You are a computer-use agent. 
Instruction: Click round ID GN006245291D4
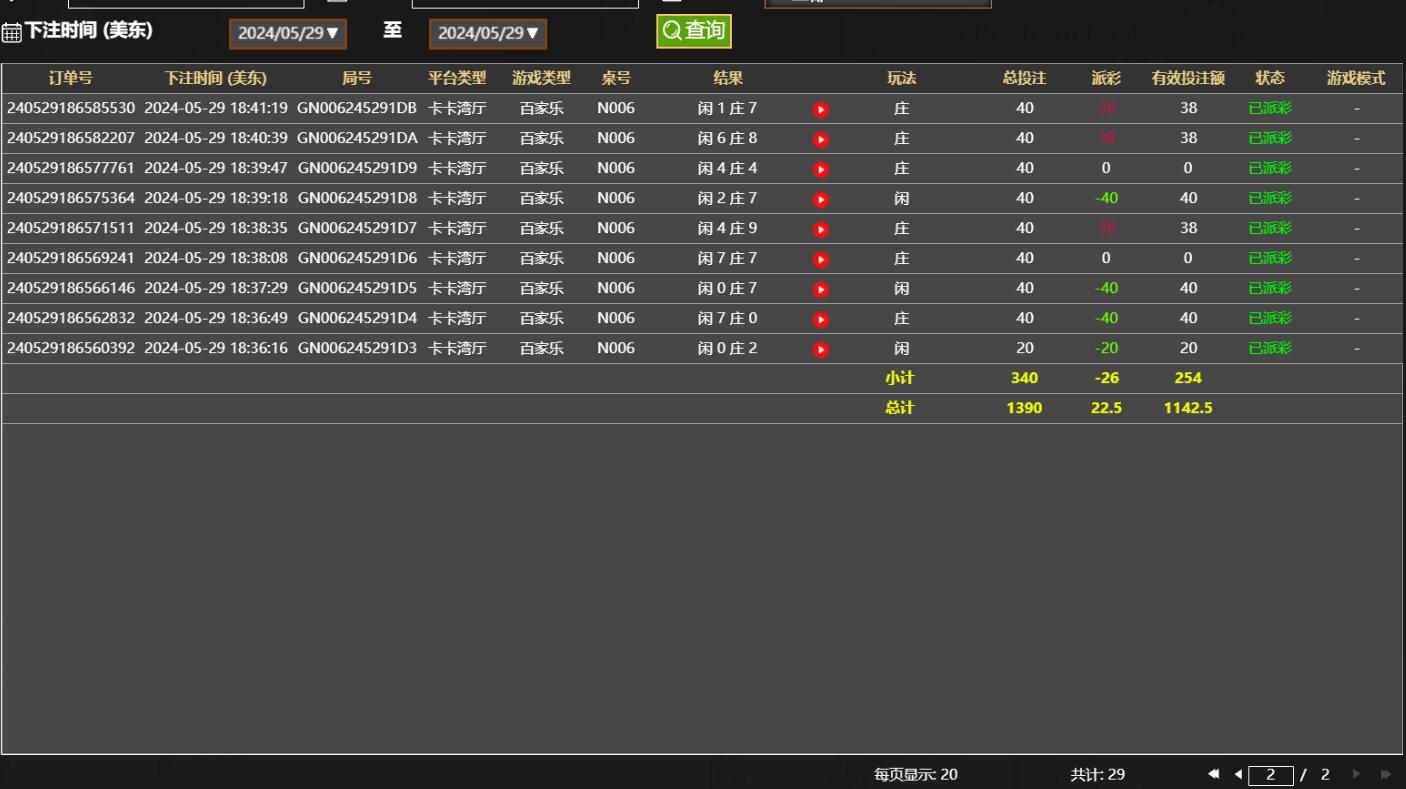[357, 318]
